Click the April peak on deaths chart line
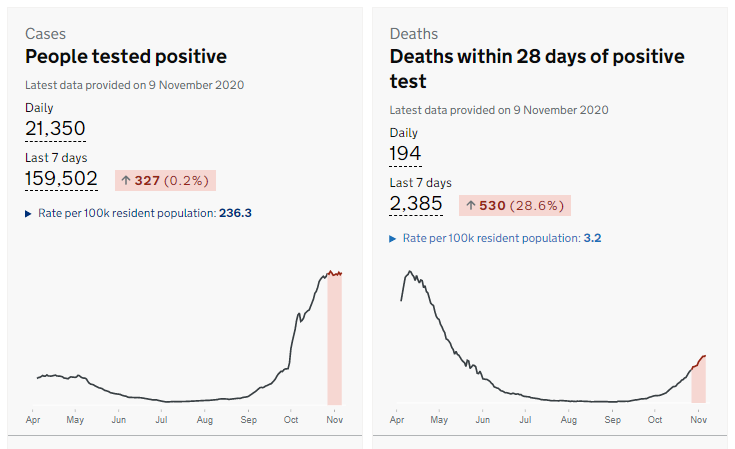This screenshot has height=449, width=735. pos(409,271)
